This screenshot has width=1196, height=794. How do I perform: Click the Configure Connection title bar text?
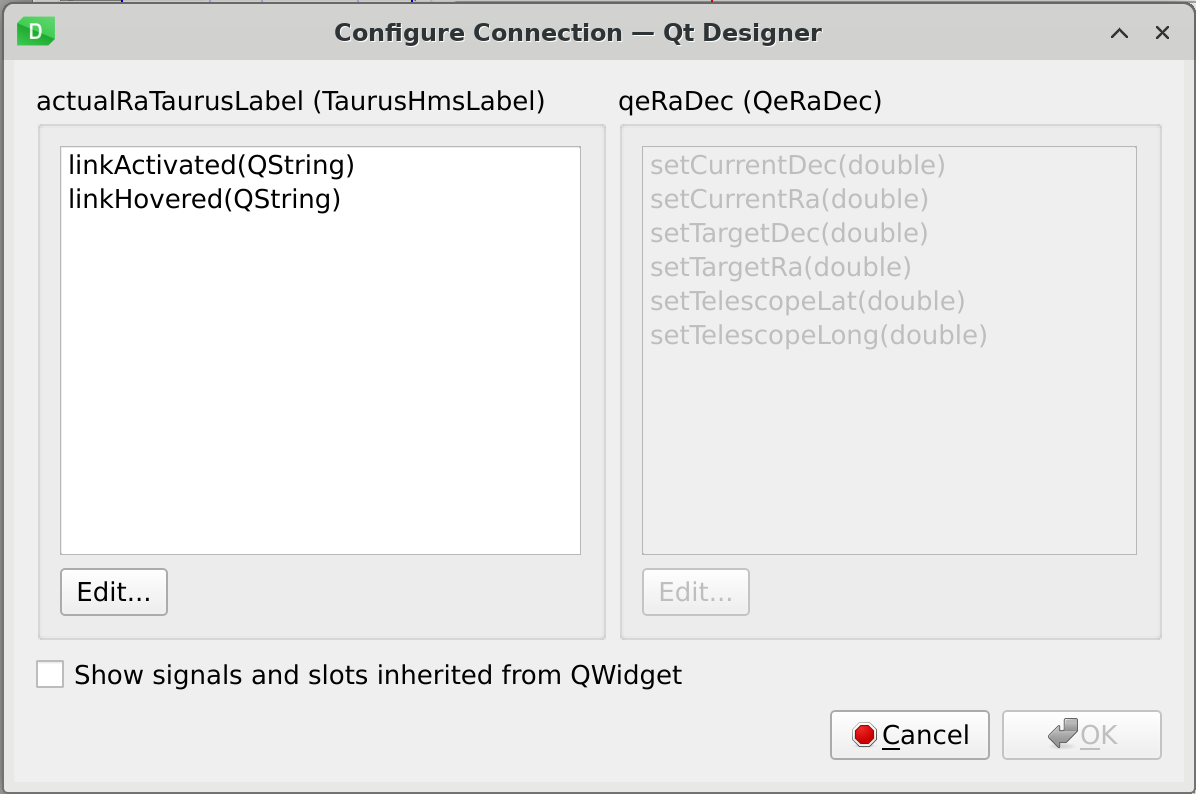(577, 33)
